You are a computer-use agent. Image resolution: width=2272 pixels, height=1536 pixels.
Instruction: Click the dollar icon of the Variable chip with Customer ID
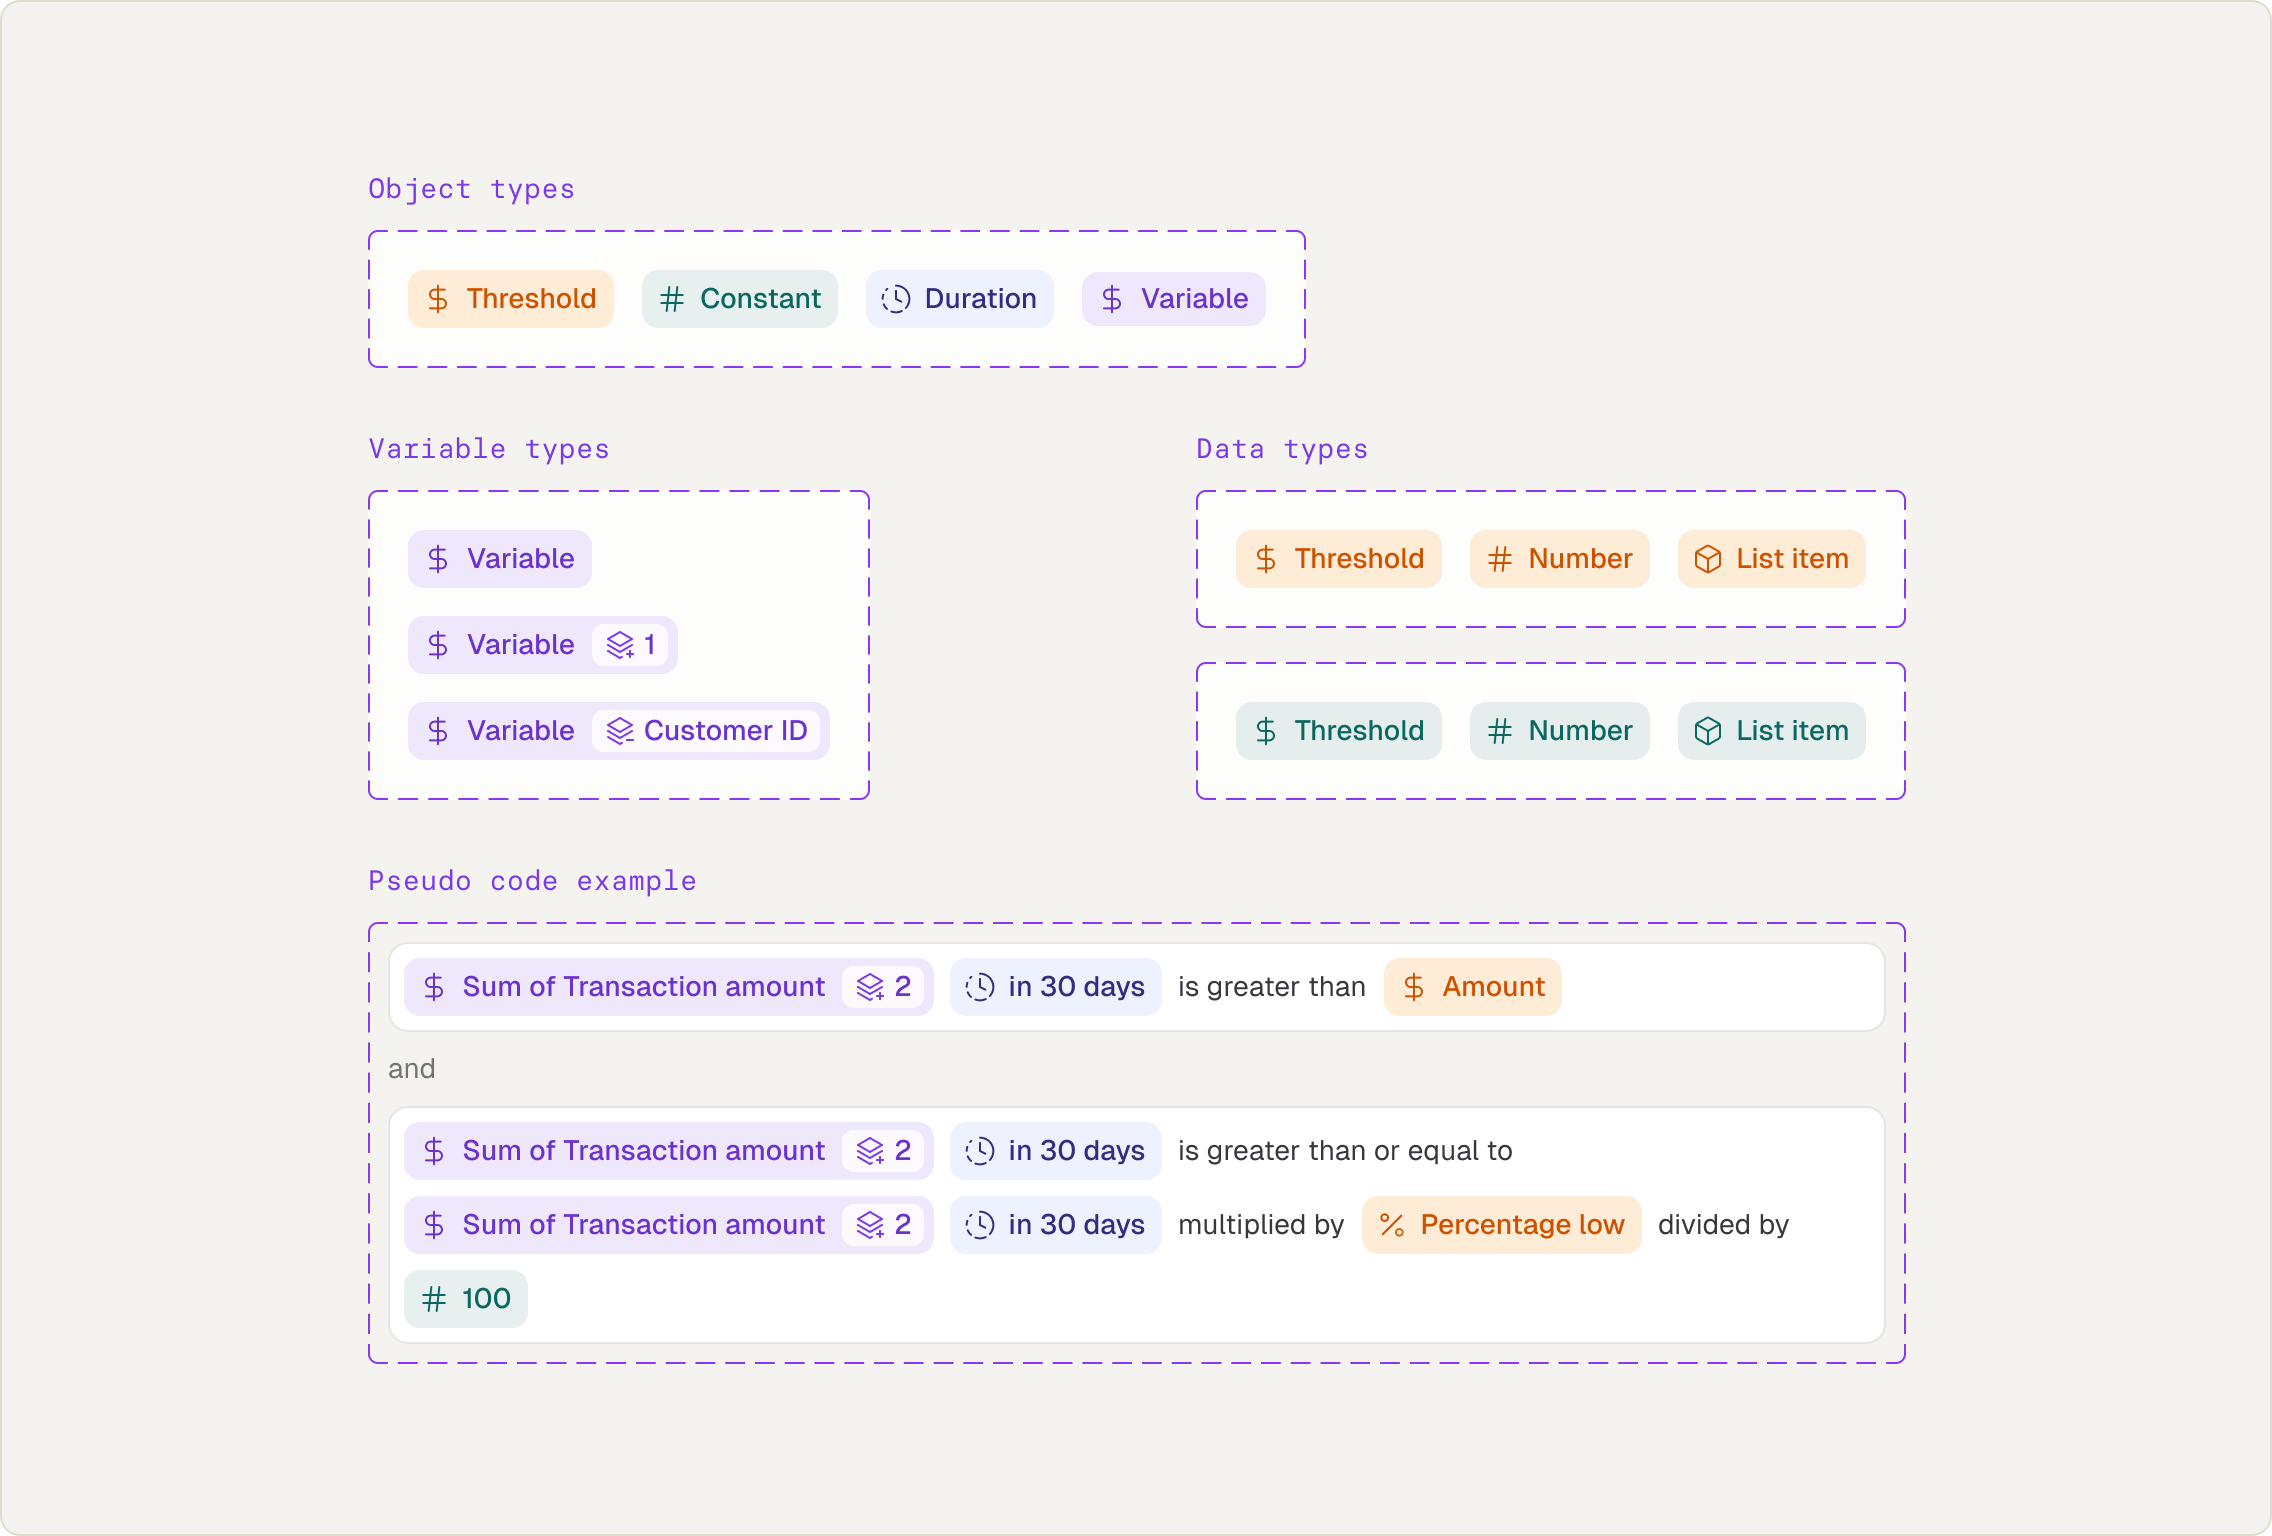pos(438,731)
